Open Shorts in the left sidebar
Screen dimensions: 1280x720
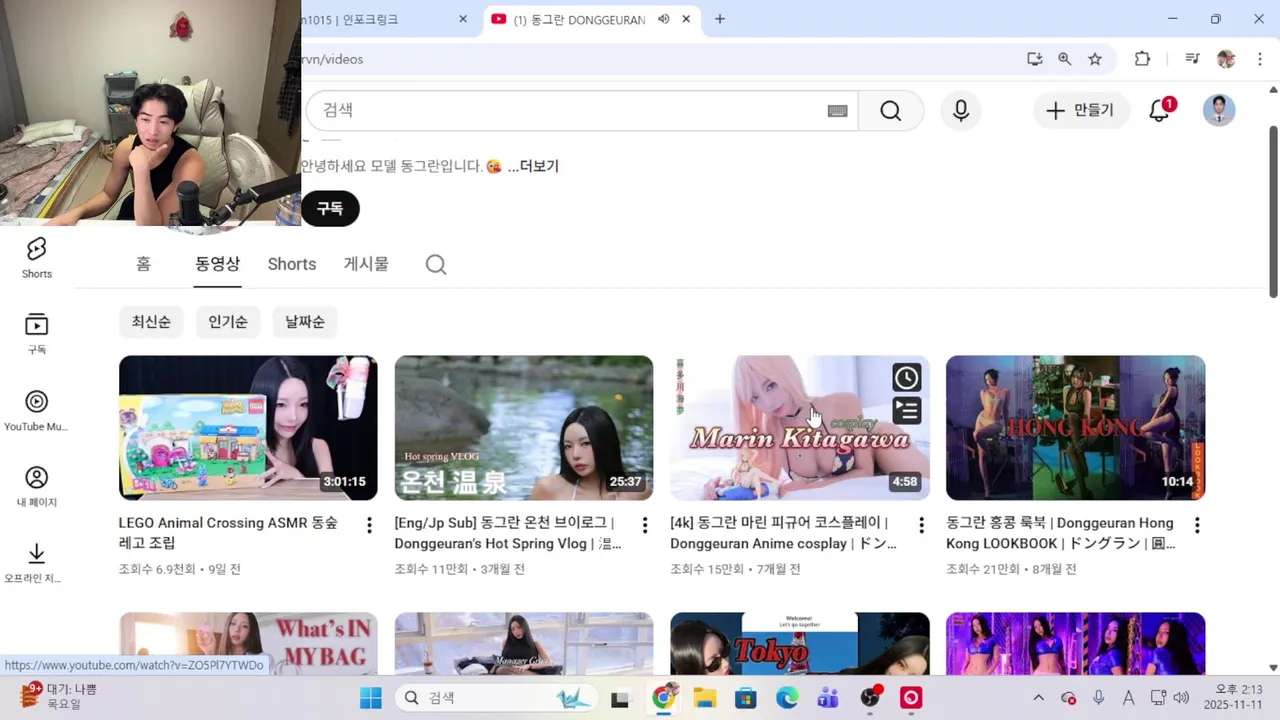pos(37,258)
